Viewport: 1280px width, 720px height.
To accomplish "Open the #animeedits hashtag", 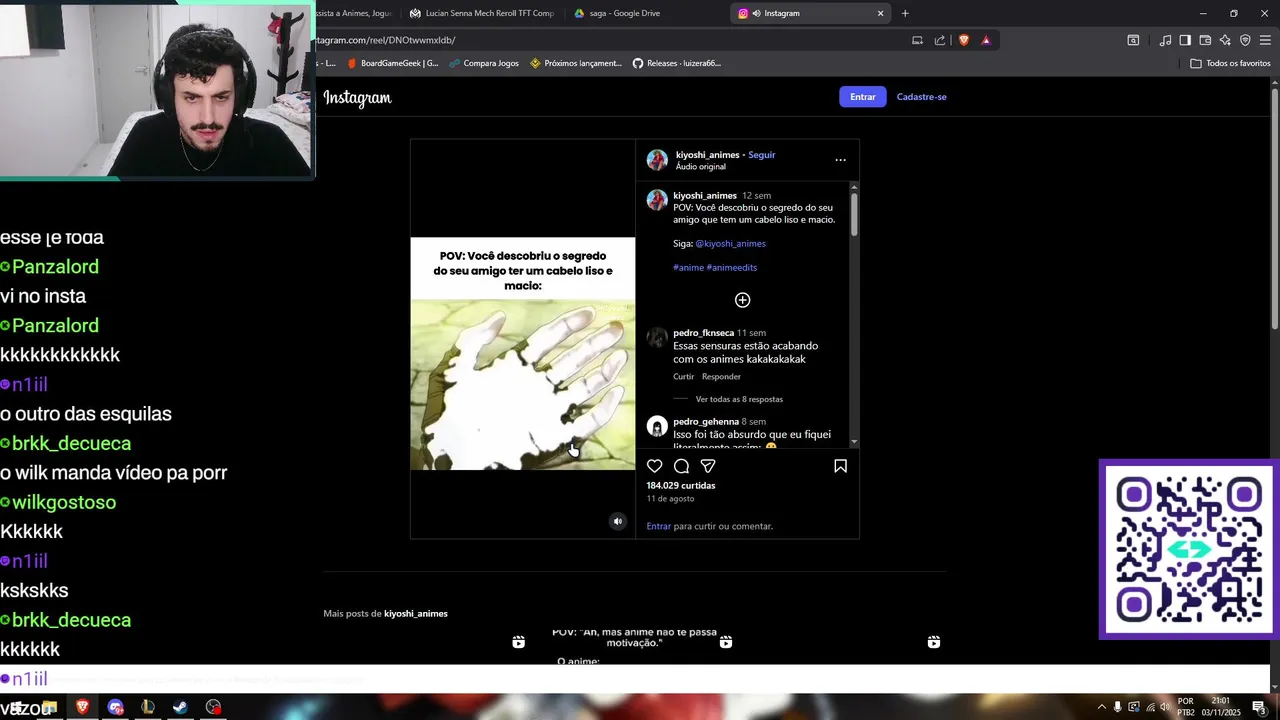I will 731,268.
